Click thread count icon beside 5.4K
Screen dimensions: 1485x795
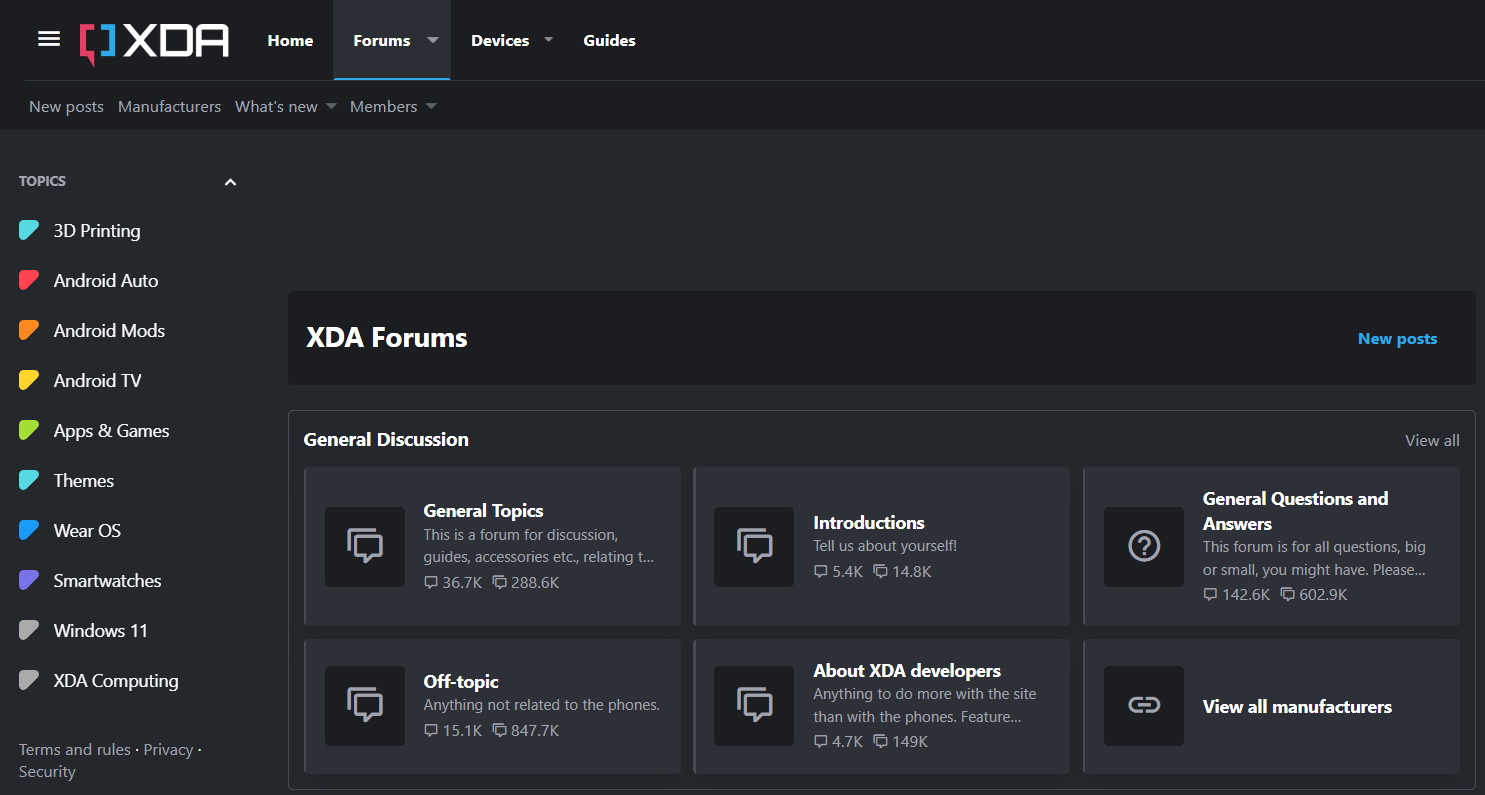click(821, 572)
